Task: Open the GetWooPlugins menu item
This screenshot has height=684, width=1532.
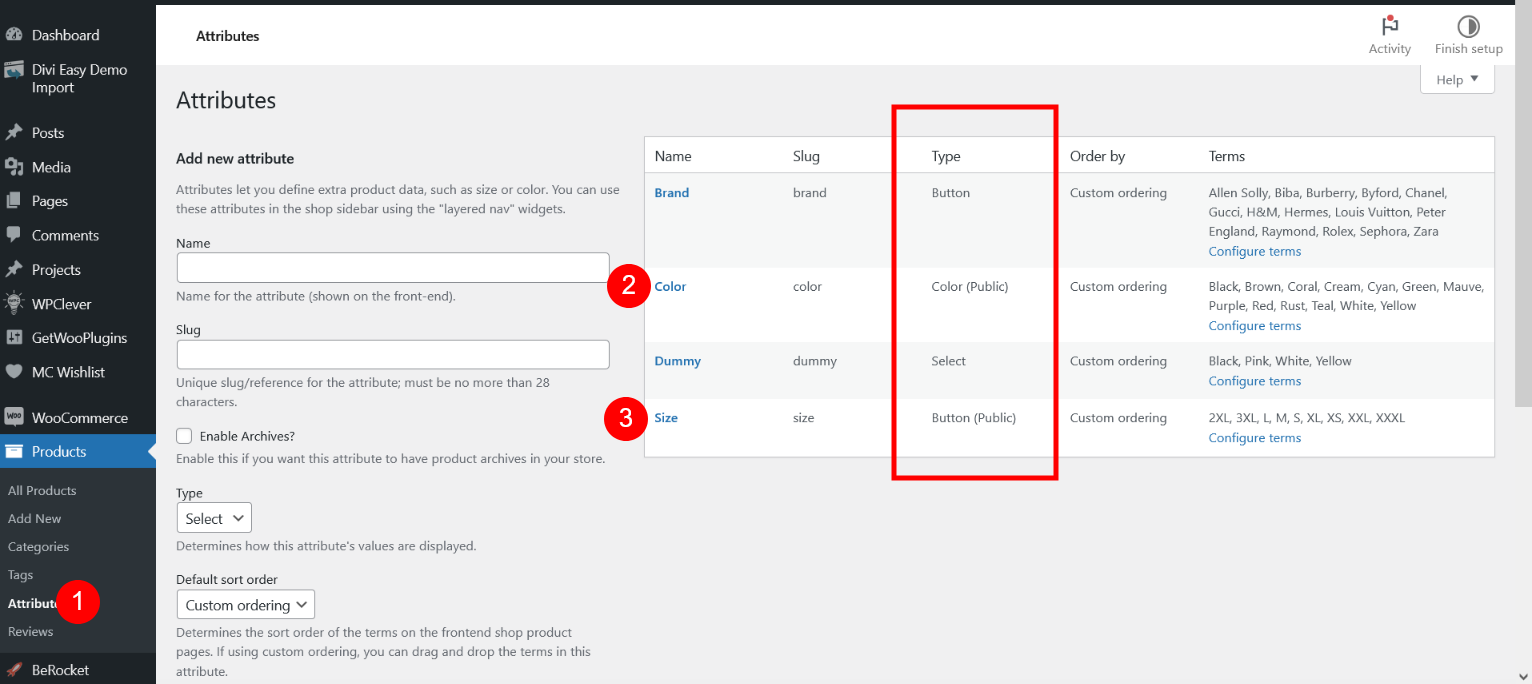Action: click(x=80, y=338)
